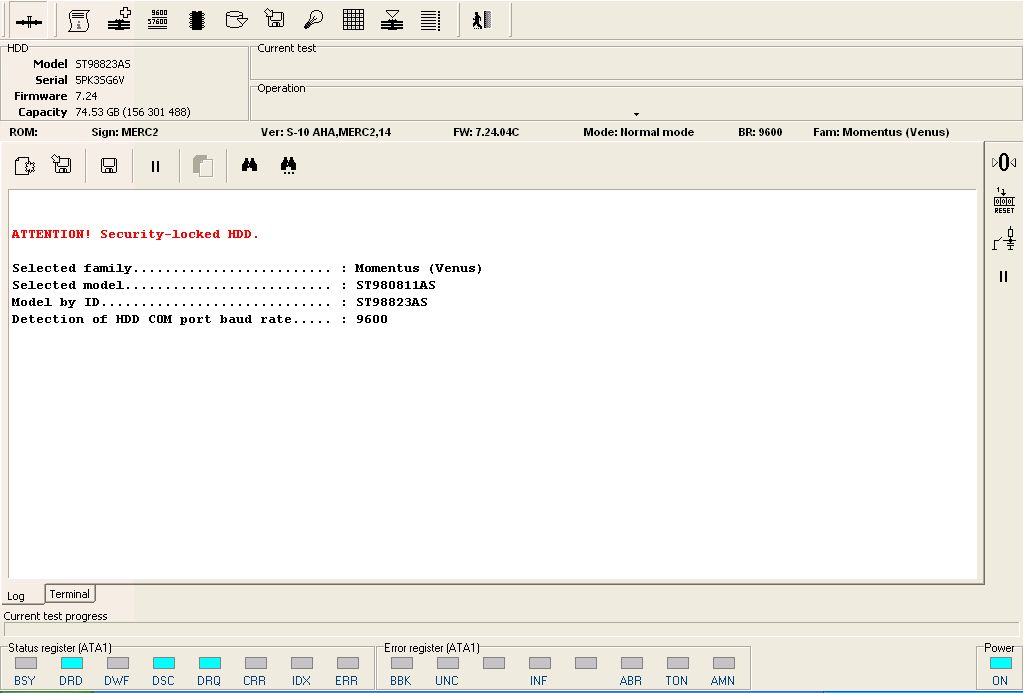Viewport: 1023px width, 693px height.
Task: Click 'FW: 7.24.04C' in the ROM bar
Action: point(486,132)
